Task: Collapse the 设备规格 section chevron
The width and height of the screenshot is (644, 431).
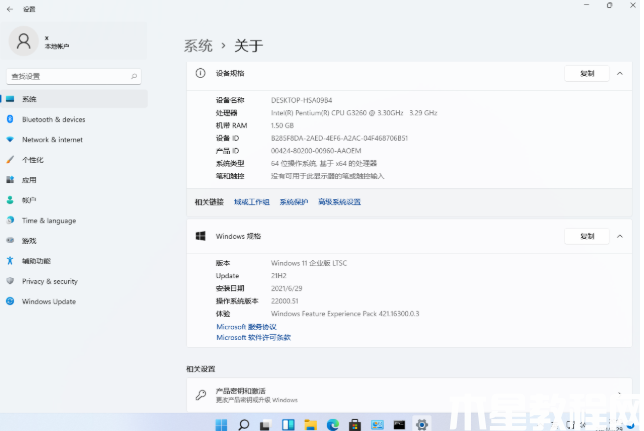Action: 620,74
